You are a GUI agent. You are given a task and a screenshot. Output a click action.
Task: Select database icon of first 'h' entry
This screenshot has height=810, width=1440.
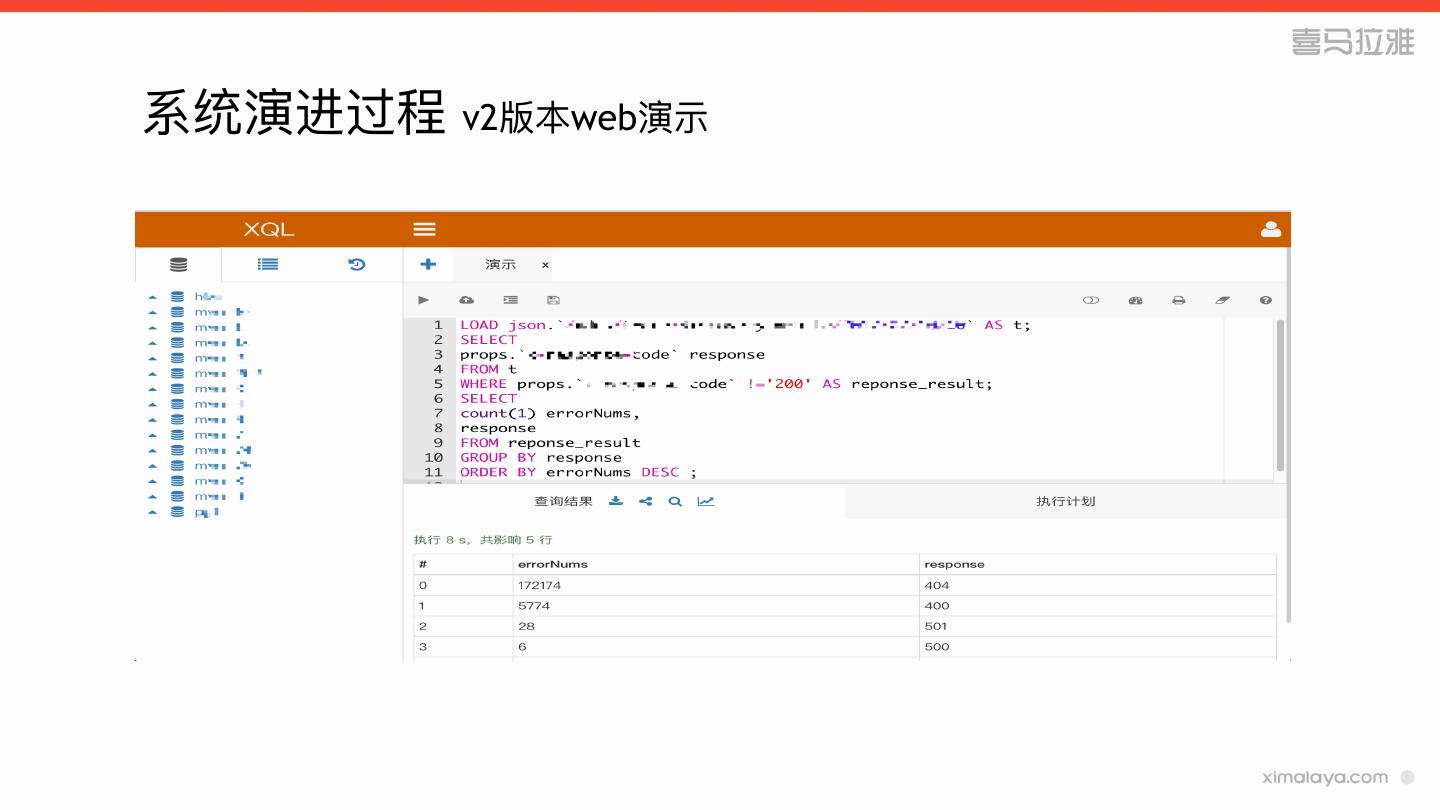[177, 297]
